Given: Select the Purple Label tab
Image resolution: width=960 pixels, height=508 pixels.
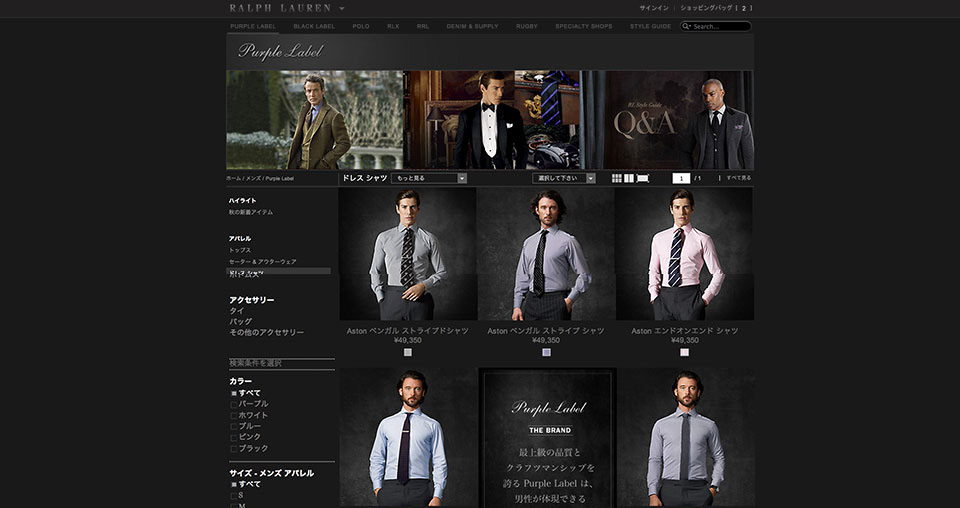Looking at the screenshot, I should (253, 26).
